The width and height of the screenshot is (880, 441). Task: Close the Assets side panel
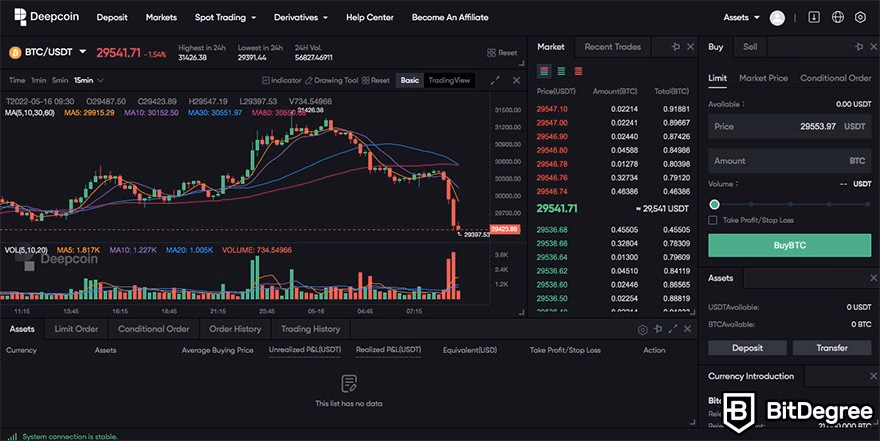coord(874,278)
